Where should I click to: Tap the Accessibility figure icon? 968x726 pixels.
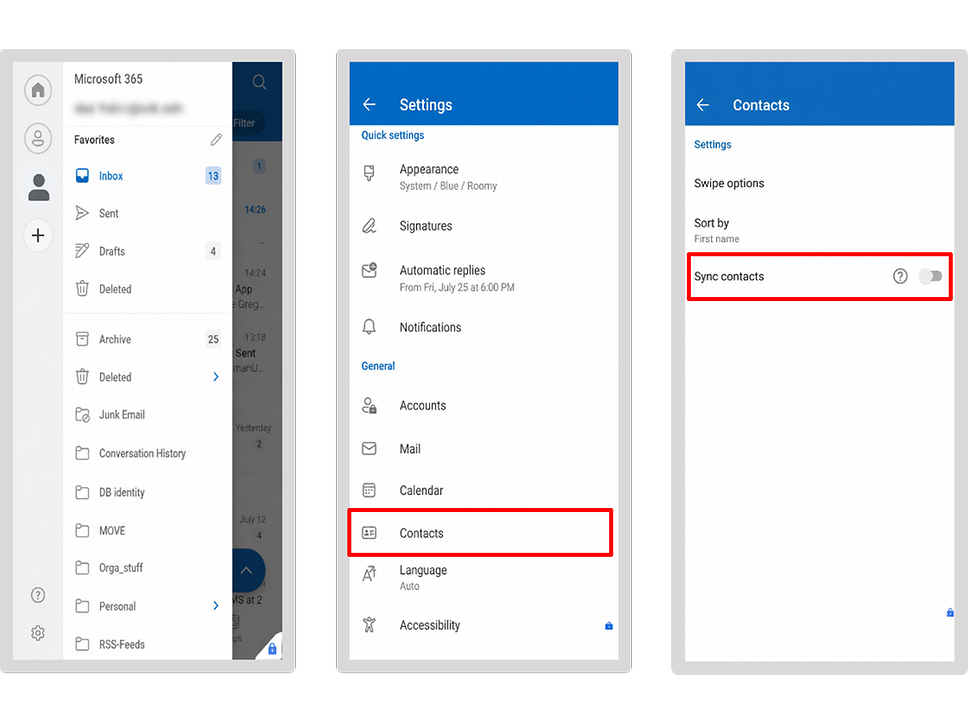(369, 625)
